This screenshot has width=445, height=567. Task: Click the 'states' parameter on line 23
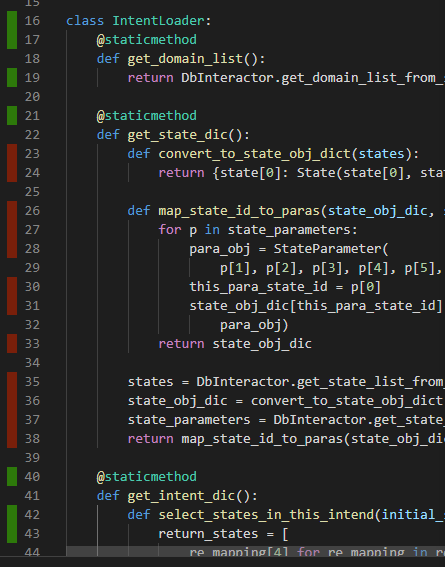click(x=381, y=154)
